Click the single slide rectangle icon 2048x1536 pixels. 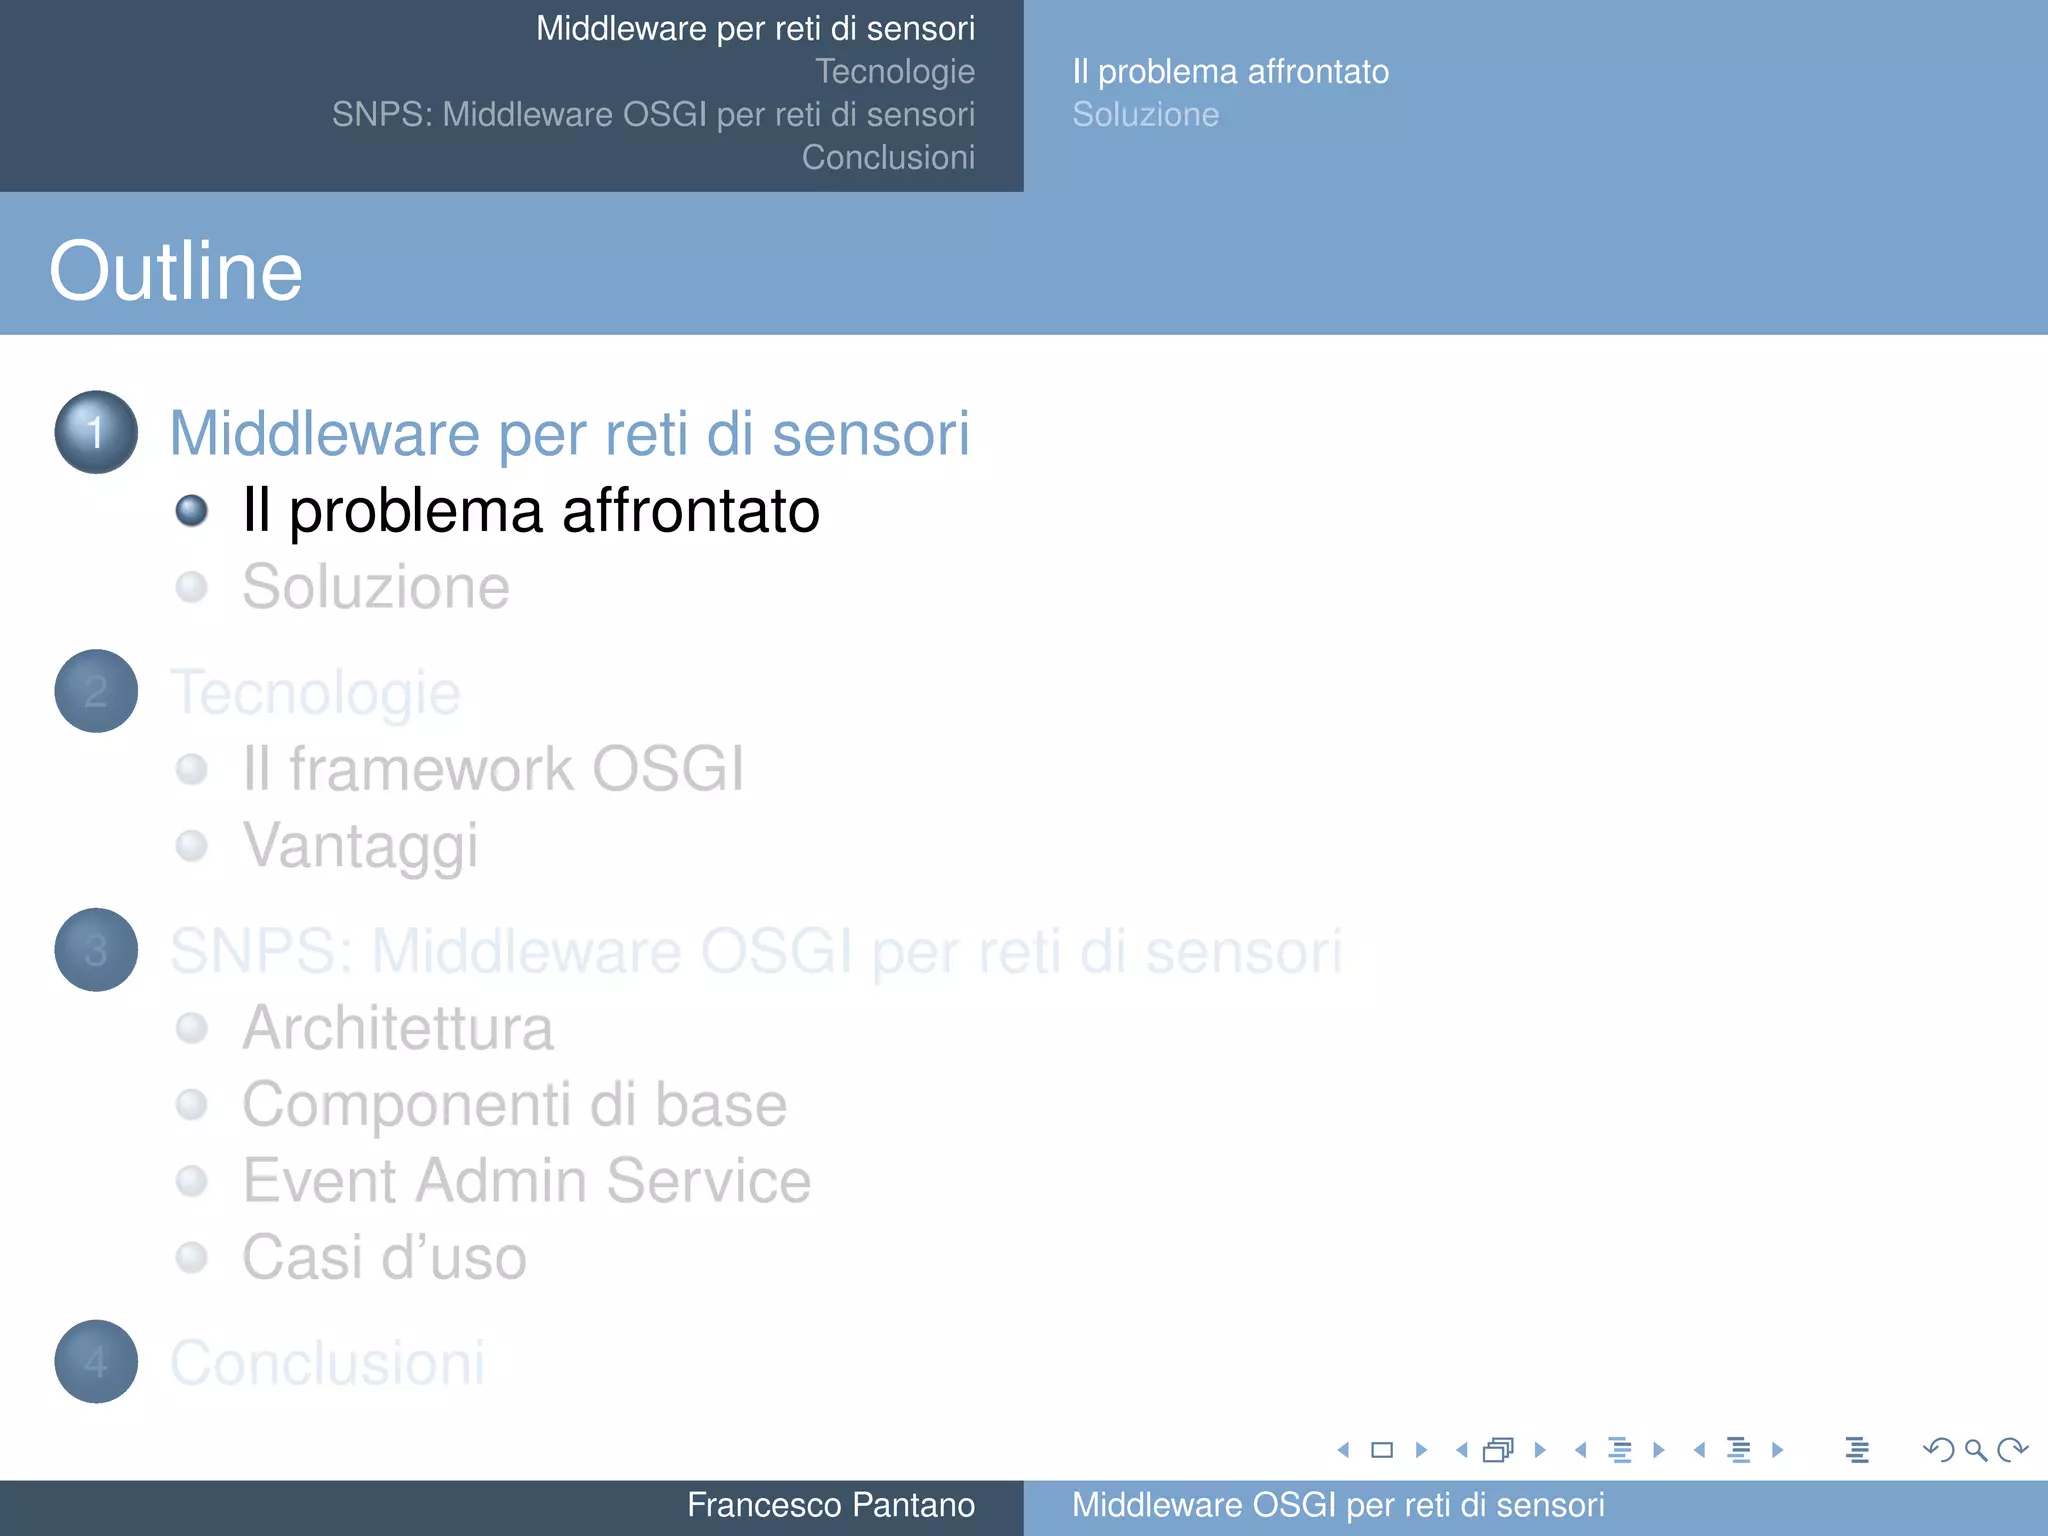point(1382,1450)
